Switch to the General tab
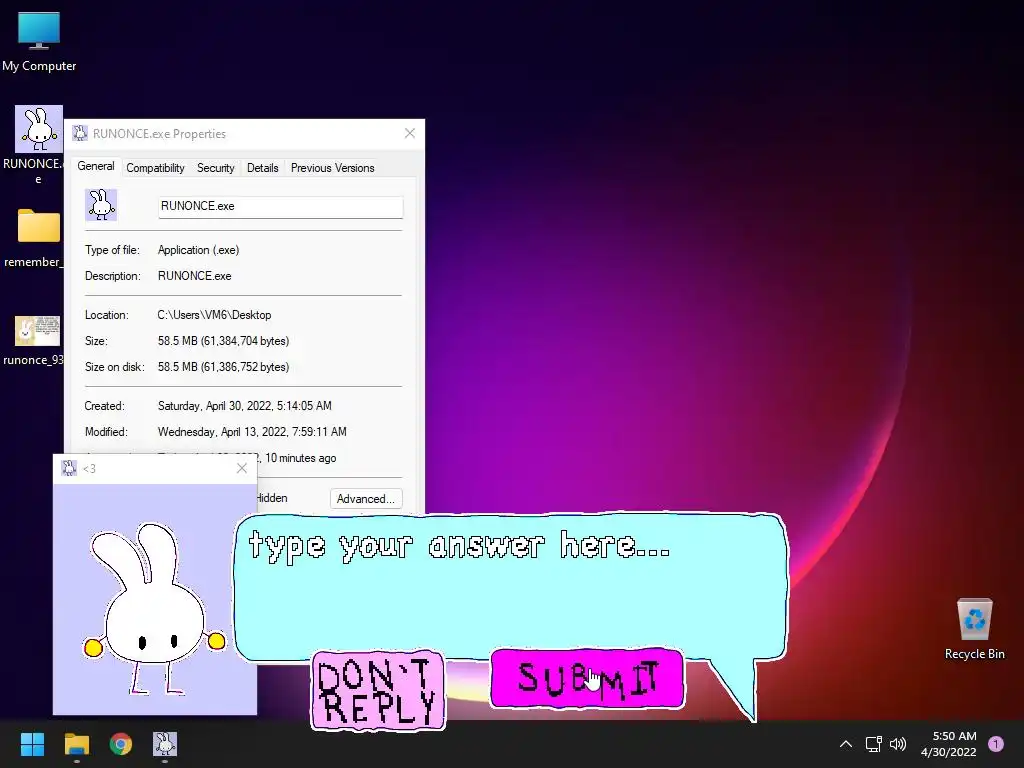This screenshot has width=1024, height=768. [96, 167]
